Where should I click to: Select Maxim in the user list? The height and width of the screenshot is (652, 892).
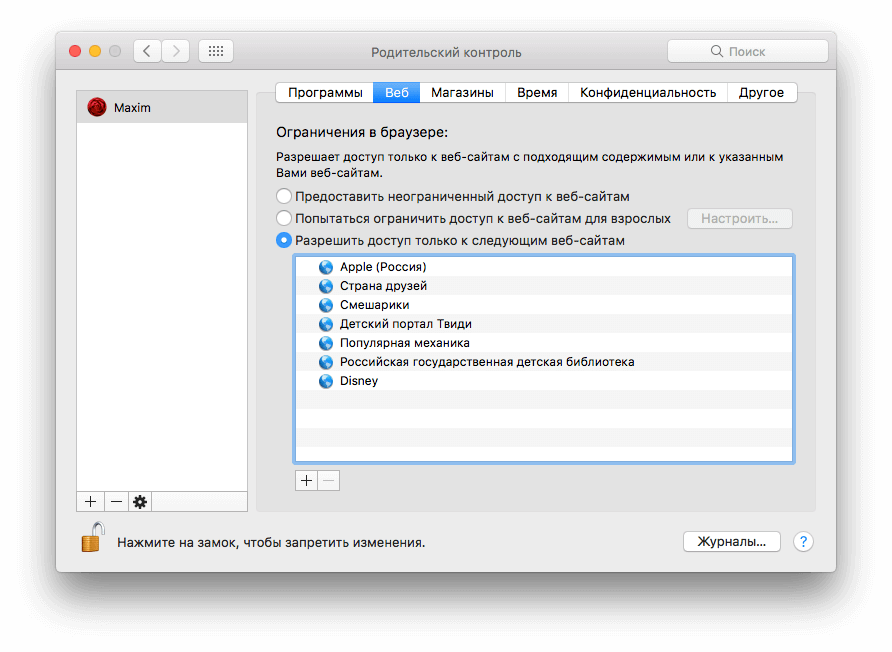(x=162, y=107)
